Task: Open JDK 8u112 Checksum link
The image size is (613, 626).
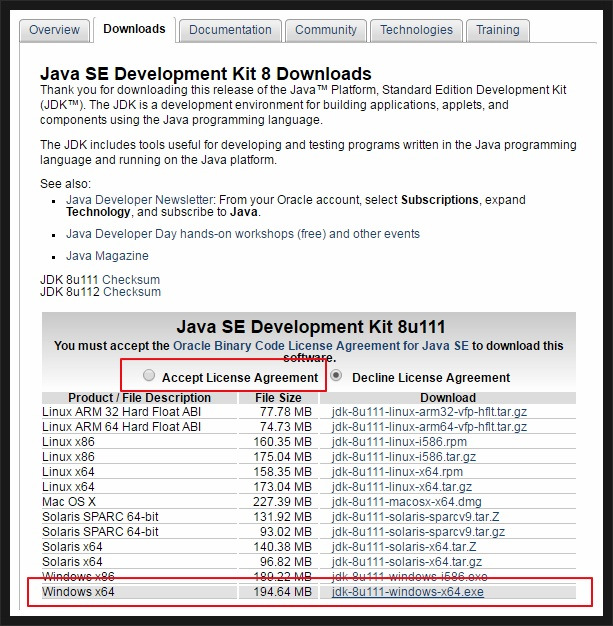Action: [x=132, y=292]
